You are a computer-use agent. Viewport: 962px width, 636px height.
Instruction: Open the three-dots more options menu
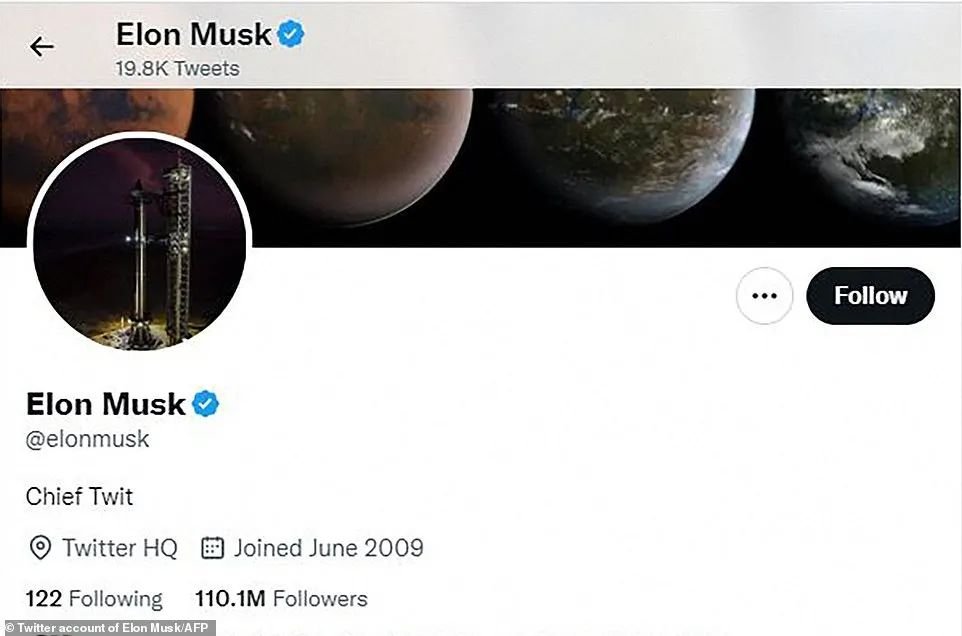click(x=764, y=296)
